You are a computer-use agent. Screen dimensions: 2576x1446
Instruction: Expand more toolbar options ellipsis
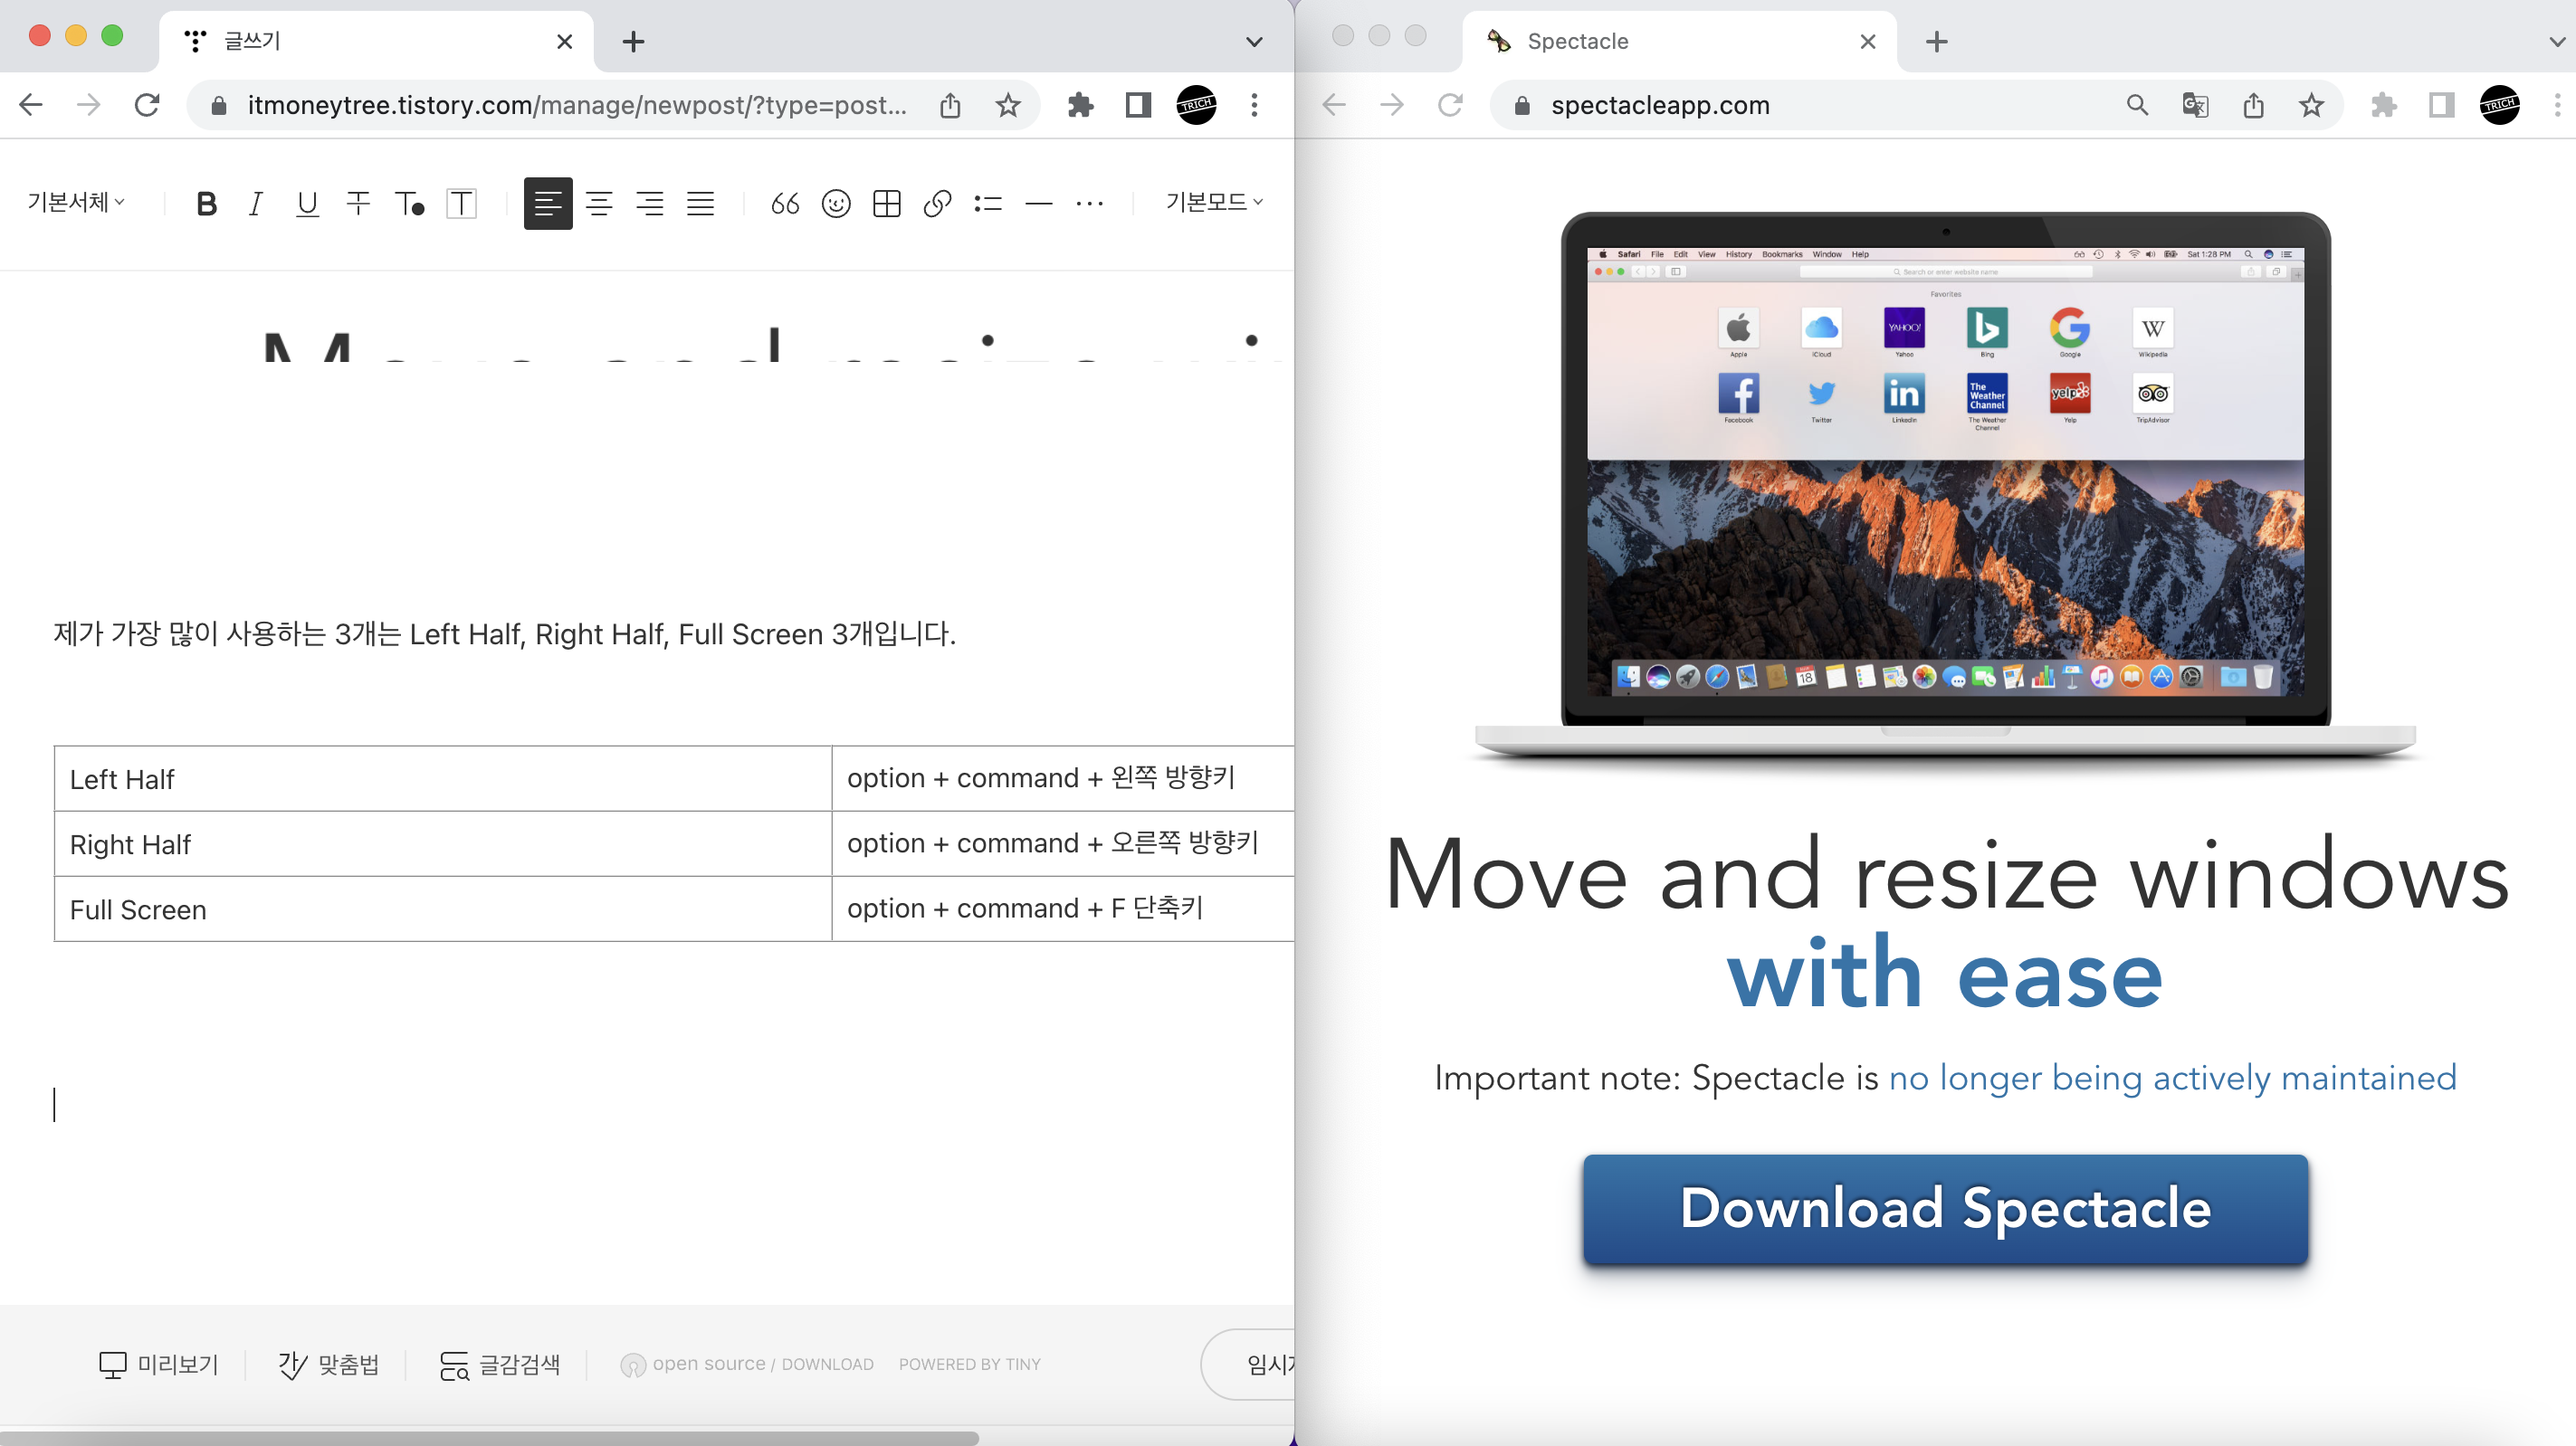pyautogui.click(x=1089, y=204)
